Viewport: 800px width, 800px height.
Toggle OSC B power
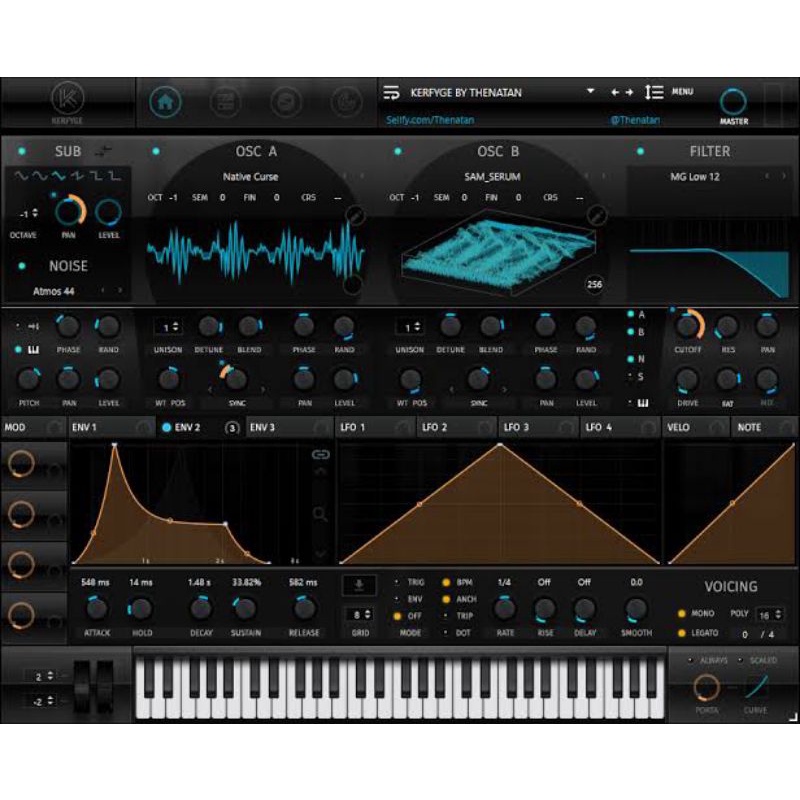pyautogui.click(x=398, y=151)
